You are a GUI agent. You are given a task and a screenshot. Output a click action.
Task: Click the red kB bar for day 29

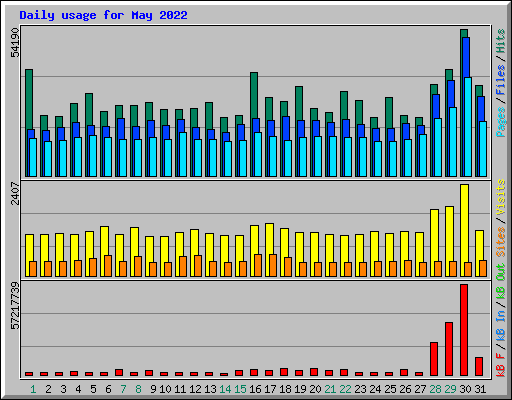[449, 349]
